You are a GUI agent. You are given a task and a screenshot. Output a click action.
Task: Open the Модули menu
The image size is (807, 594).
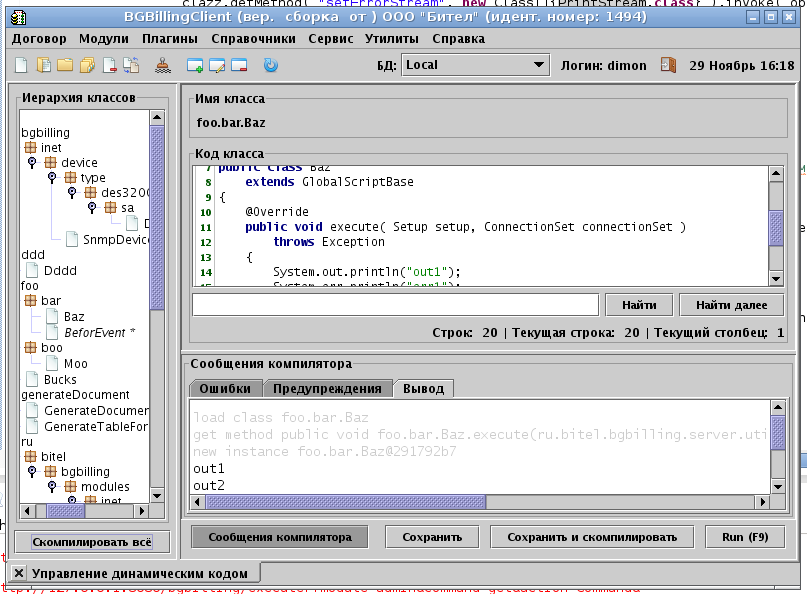(x=104, y=39)
